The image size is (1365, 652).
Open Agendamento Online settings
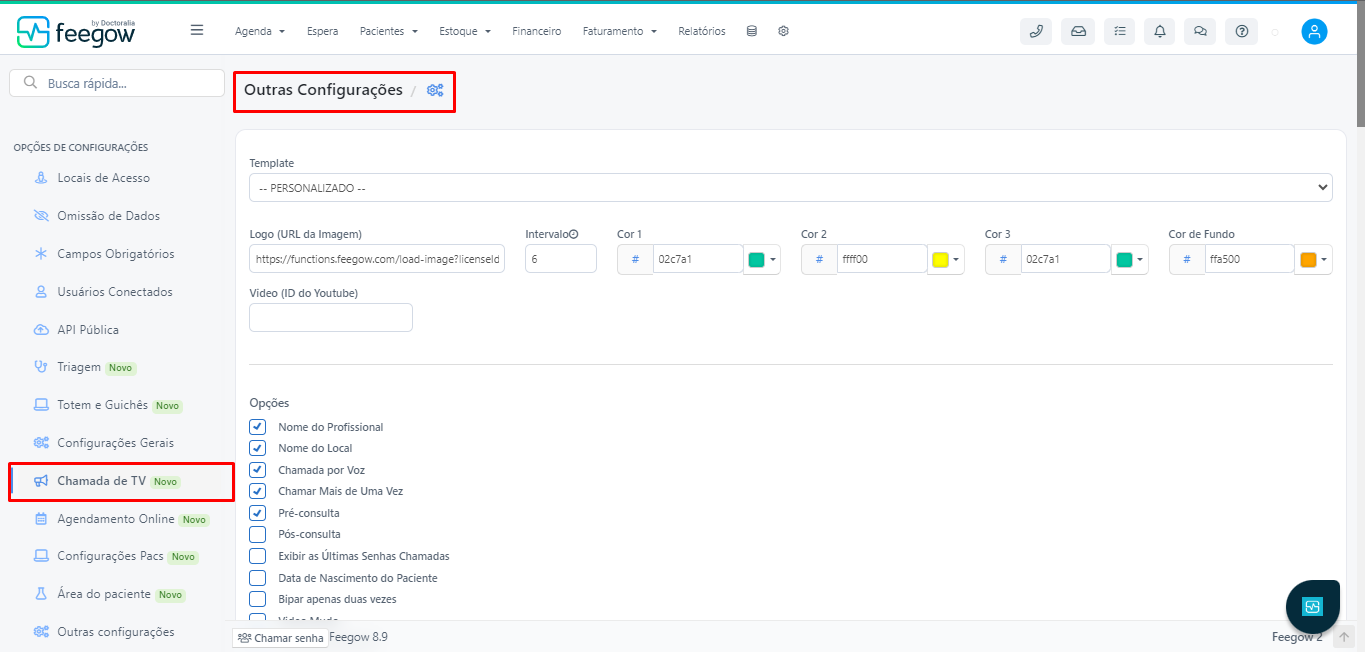(x=116, y=519)
